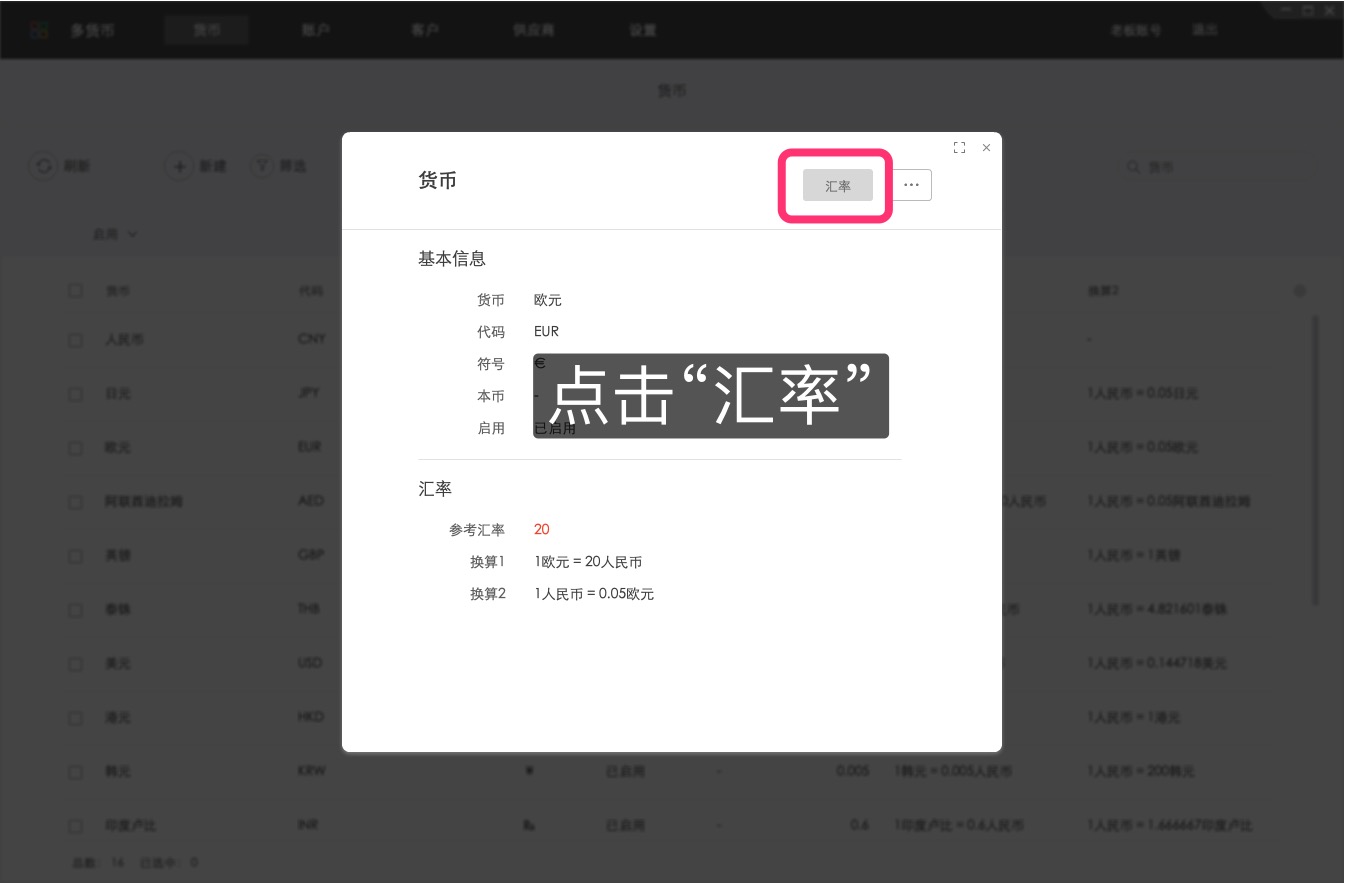
Task: Switch to the 货币 tab
Action: (x=207, y=30)
